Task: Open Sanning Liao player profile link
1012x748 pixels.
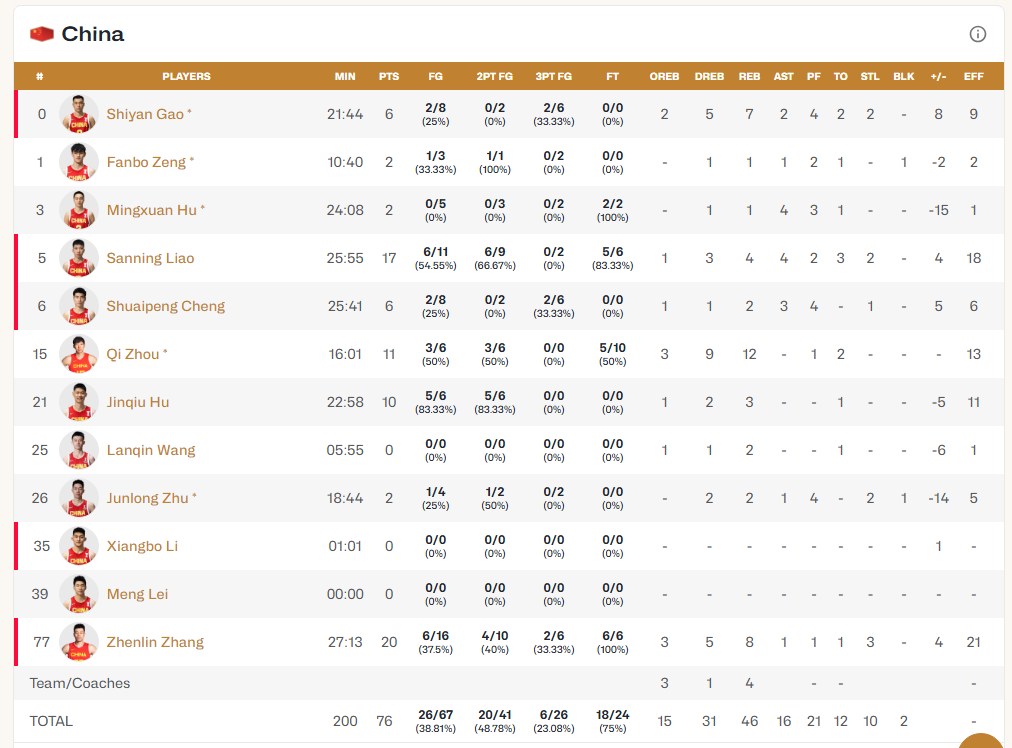Action: coord(150,258)
